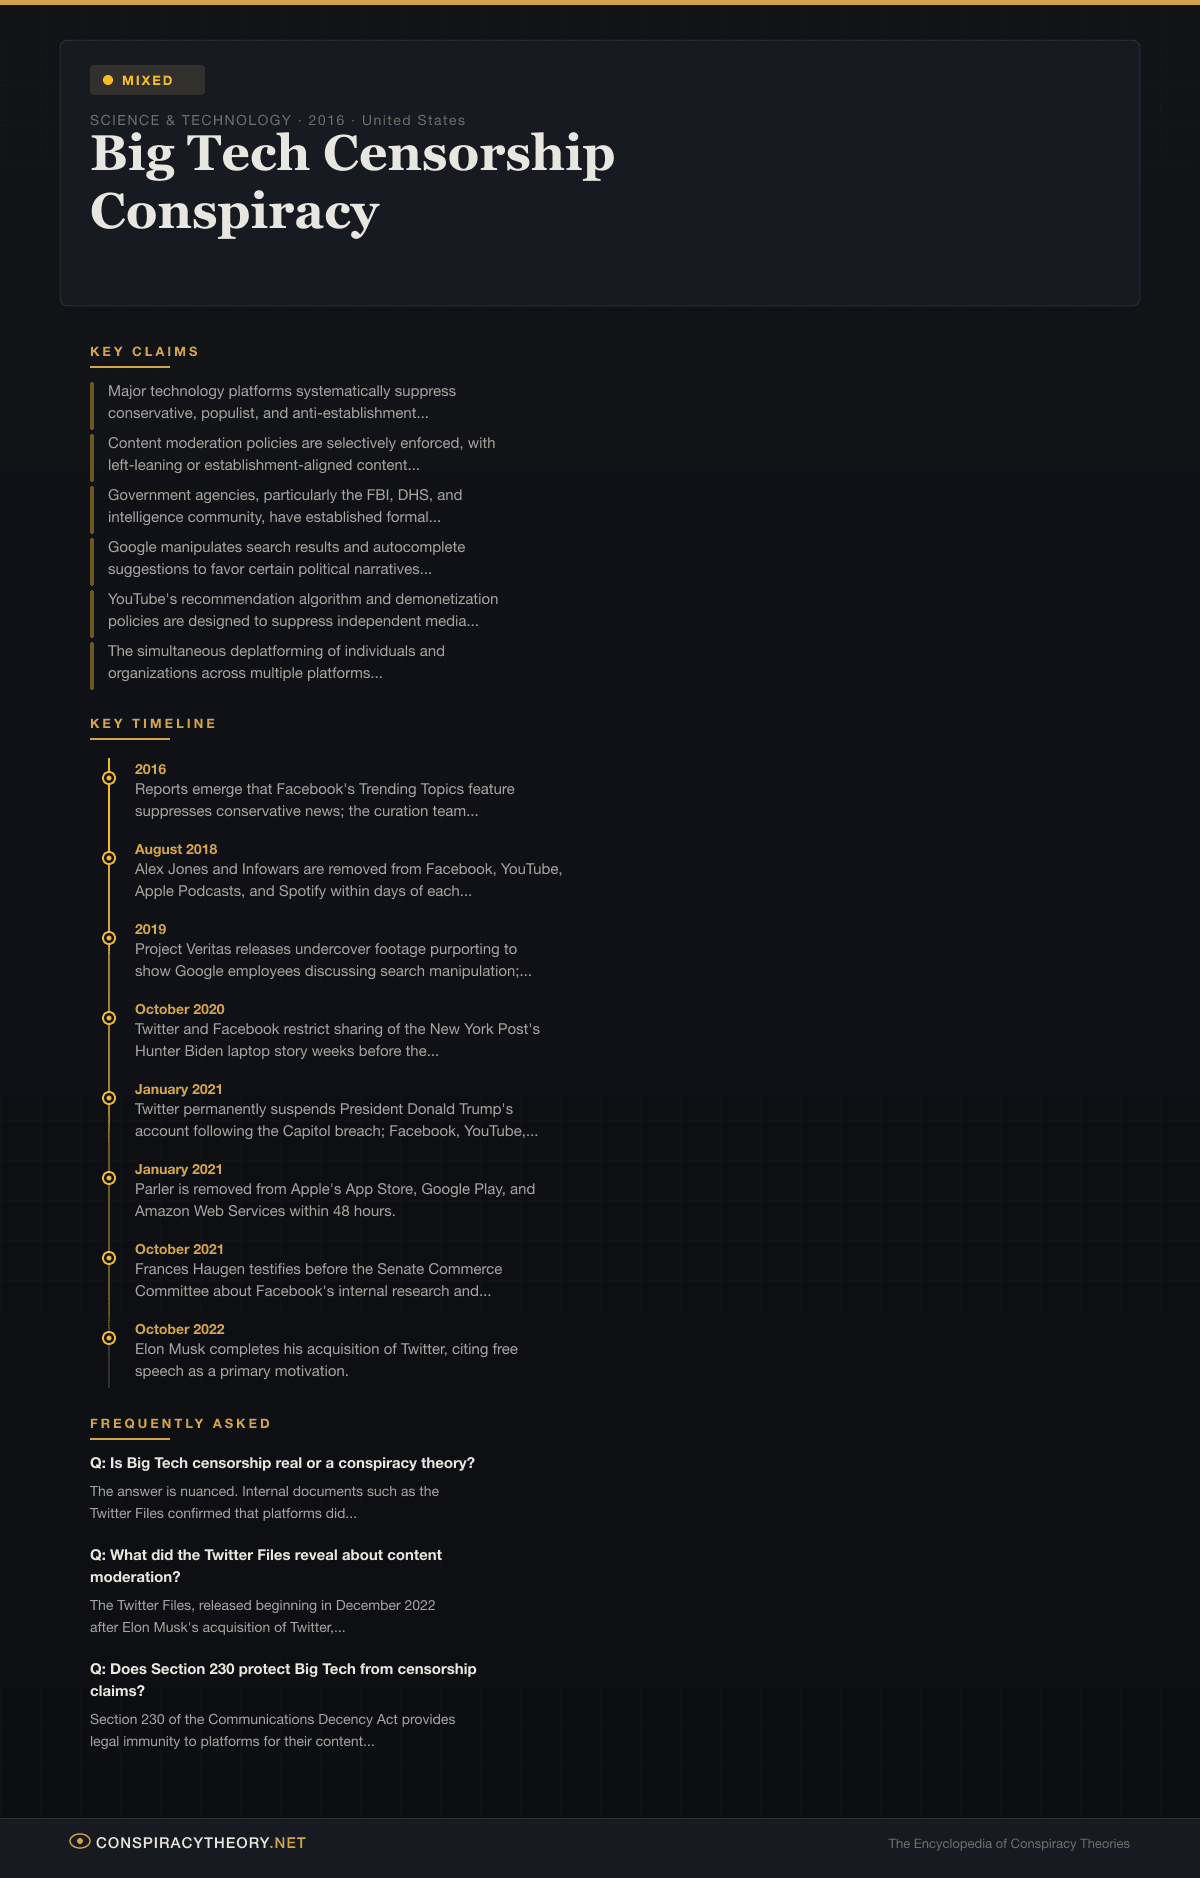Select the August 2018 timeline marker circle
The height and width of the screenshot is (1878, 1200).
[109, 858]
